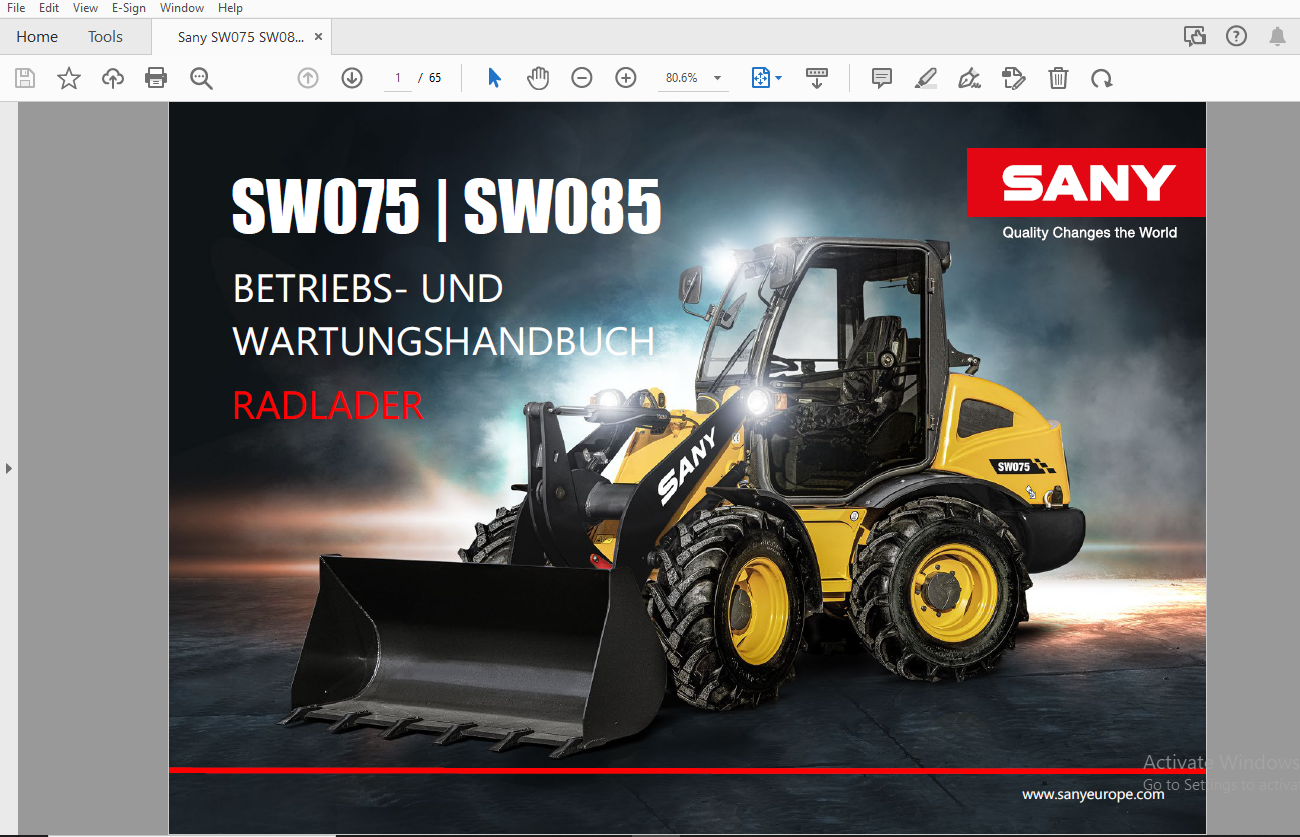Expand the left navigation pane arrow
This screenshot has width=1300, height=837.
coord(9,467)
